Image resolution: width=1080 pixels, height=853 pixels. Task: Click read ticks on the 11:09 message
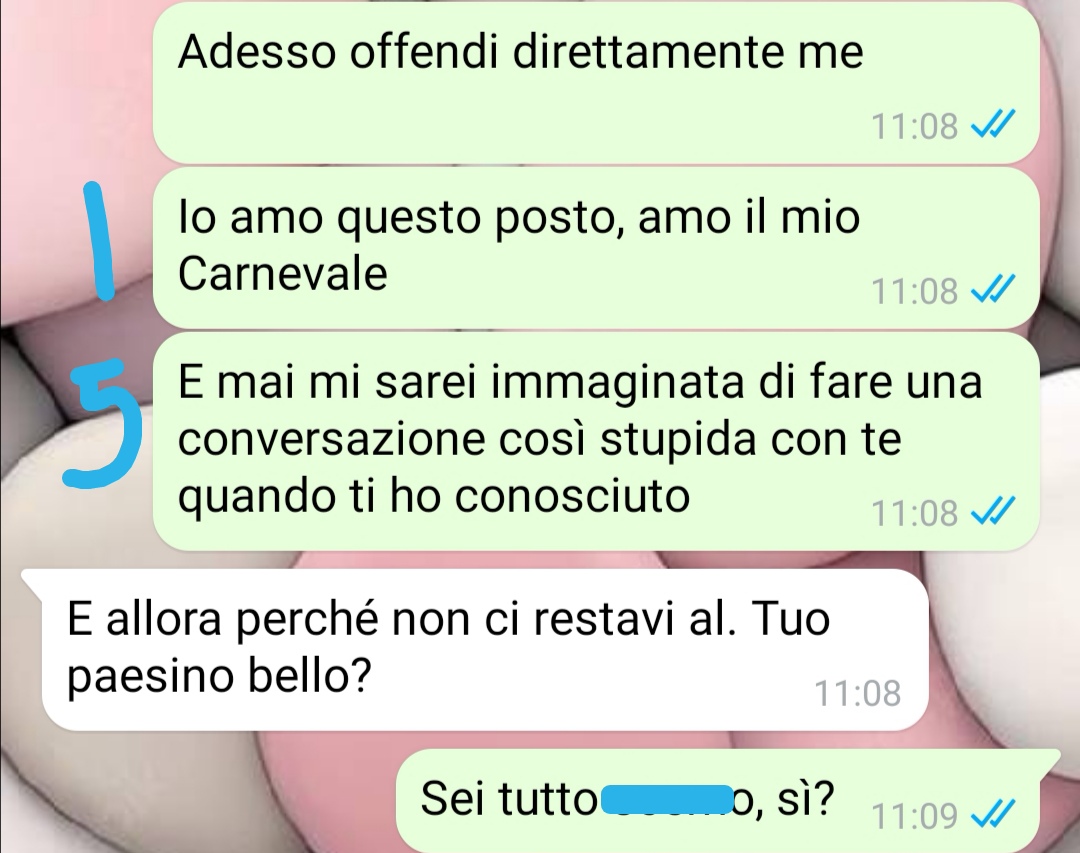tap(993, 815)
